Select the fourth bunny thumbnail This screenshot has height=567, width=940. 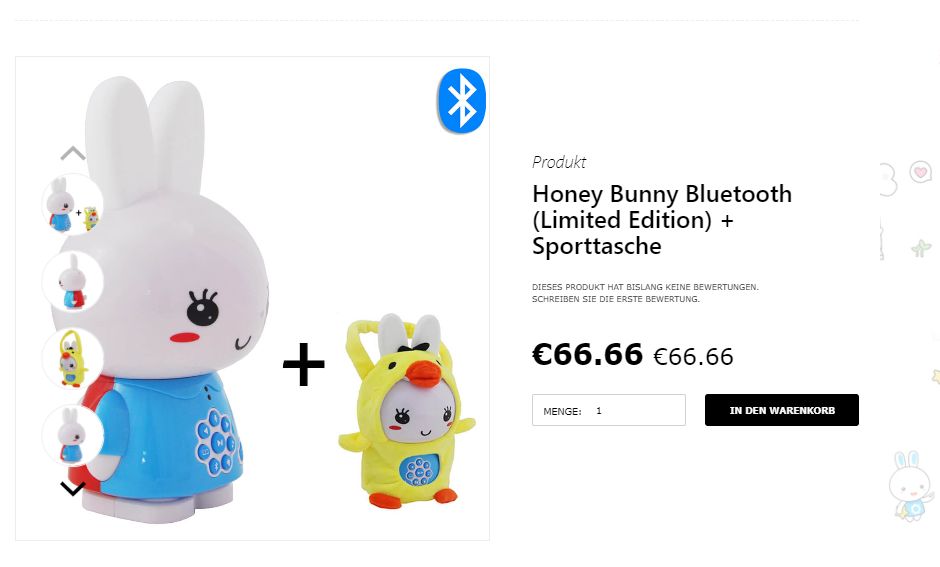pos(73,435)
